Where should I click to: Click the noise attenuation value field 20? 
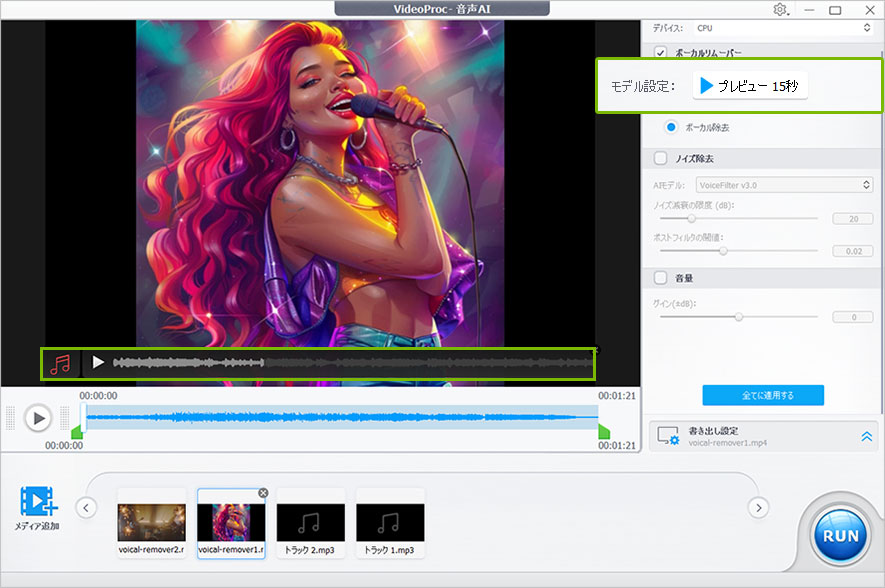(x=853, y=218)
